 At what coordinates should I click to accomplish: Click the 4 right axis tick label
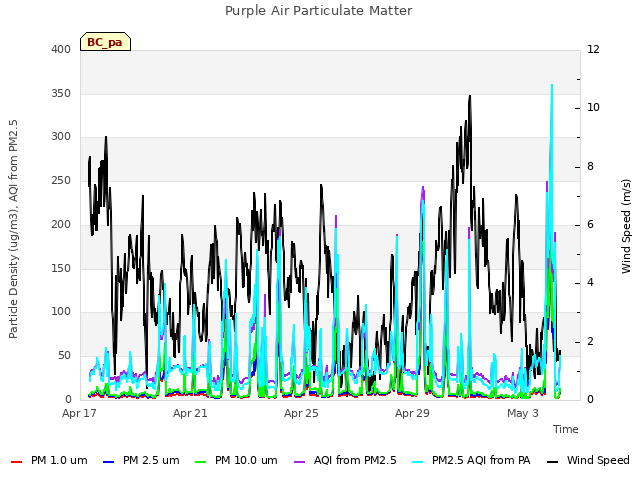coord(591,282)
